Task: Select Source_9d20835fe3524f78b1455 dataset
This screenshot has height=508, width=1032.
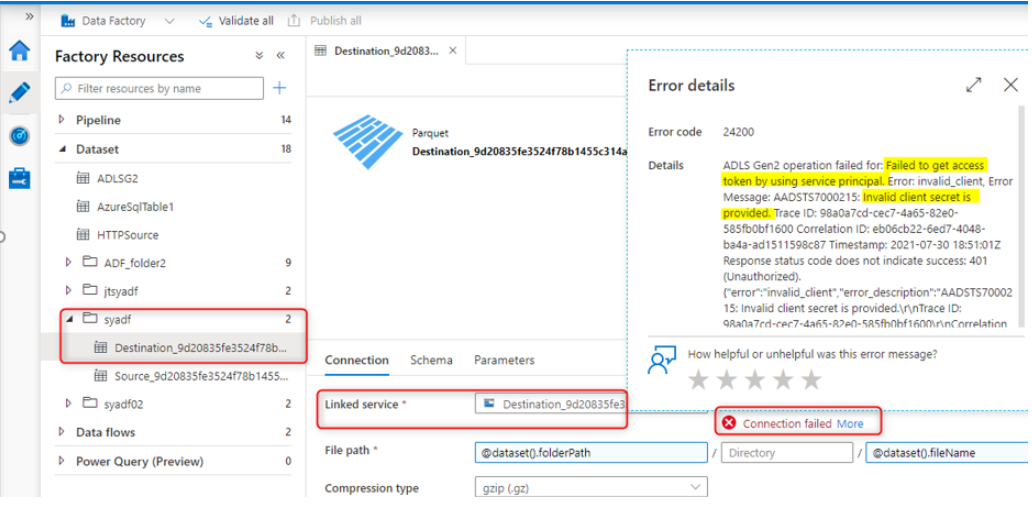Action: [201, 376]
